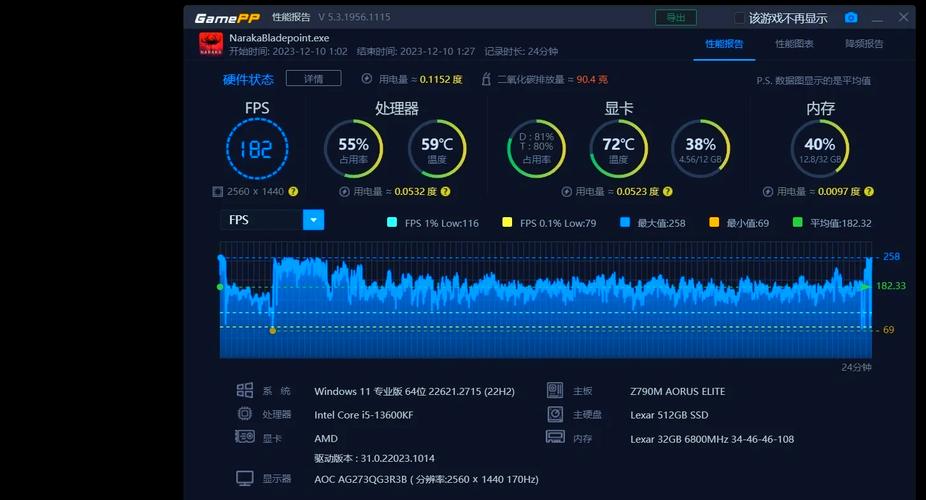Click the processor chip icon in info list
The height and width of the screenshot is (500, 926).
click(244, 414)
